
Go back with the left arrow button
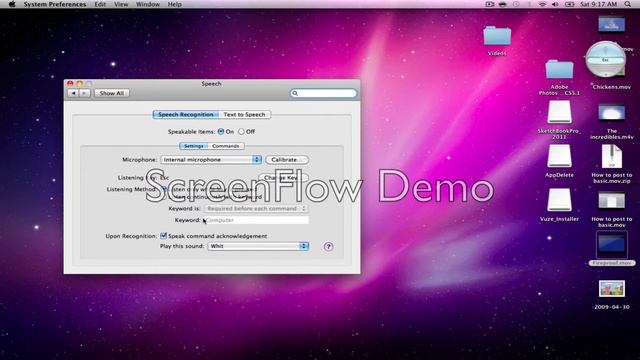(73, 93)
